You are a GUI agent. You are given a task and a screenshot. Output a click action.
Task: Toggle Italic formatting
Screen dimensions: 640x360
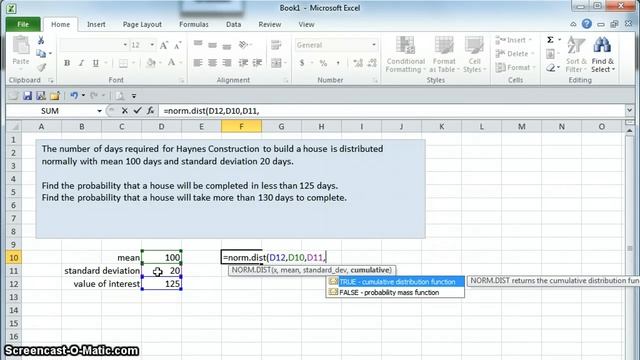pos(81,63)
